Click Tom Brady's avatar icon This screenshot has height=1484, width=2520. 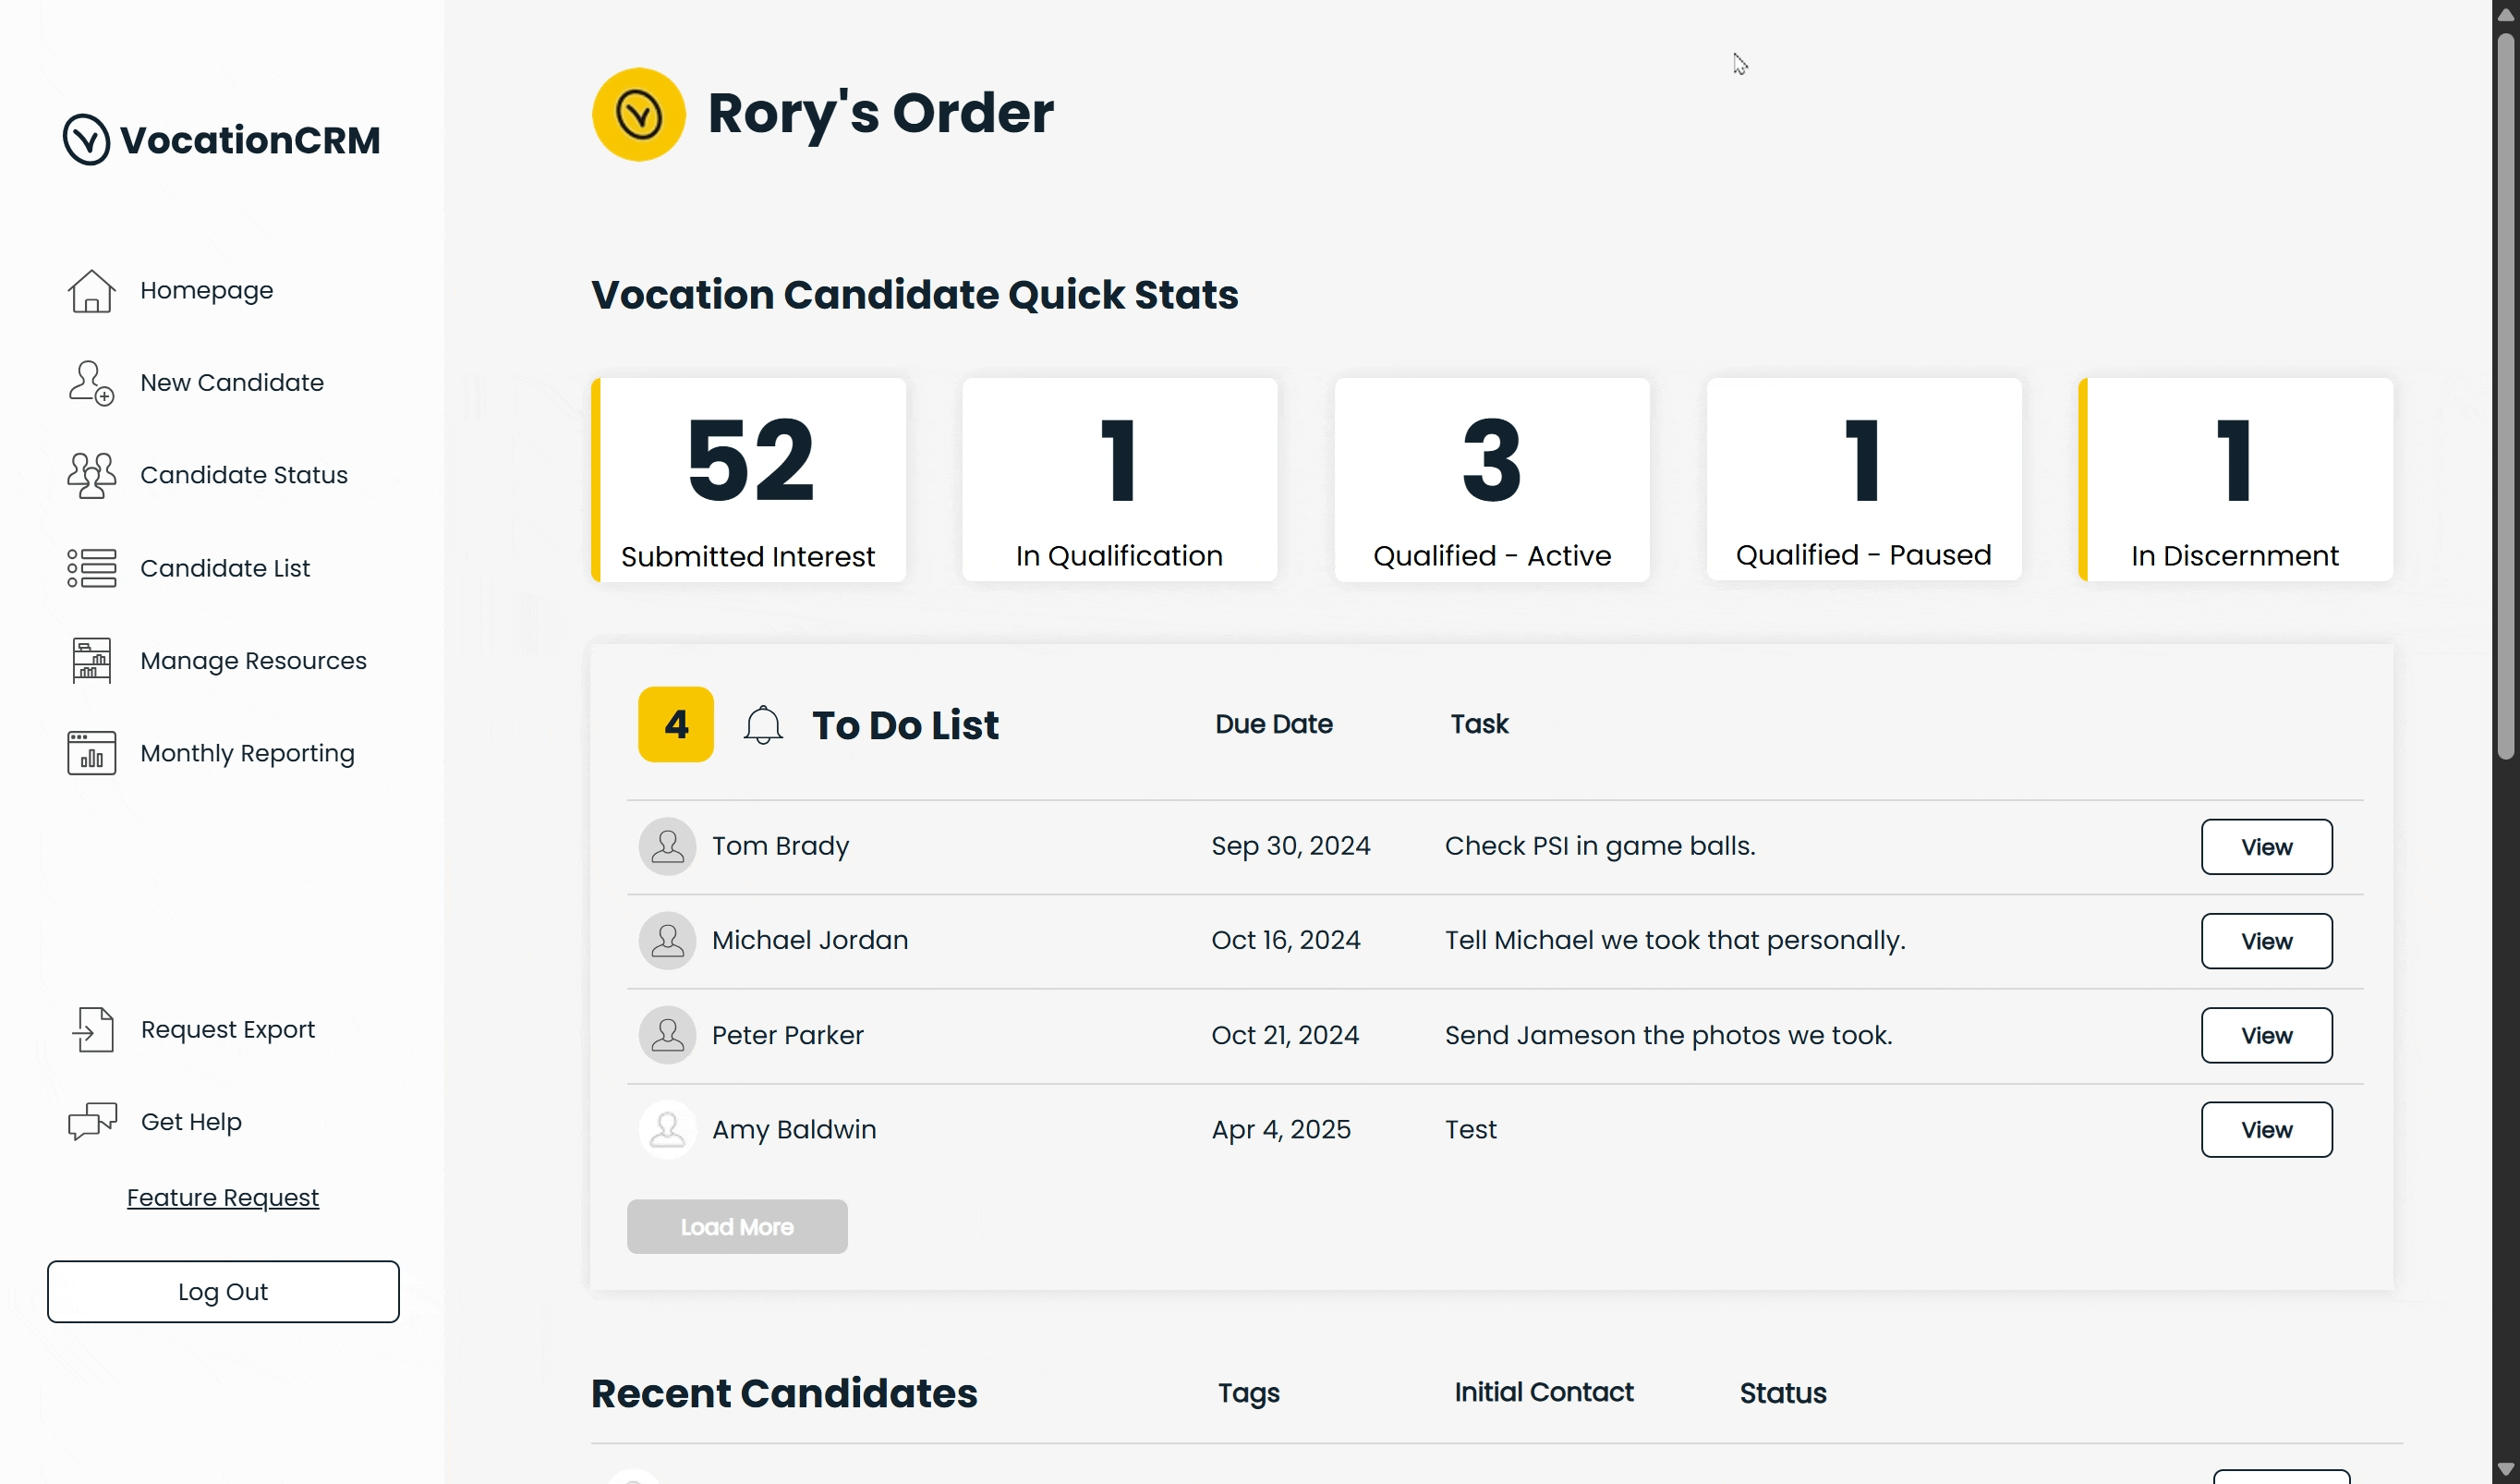[667, 846]
